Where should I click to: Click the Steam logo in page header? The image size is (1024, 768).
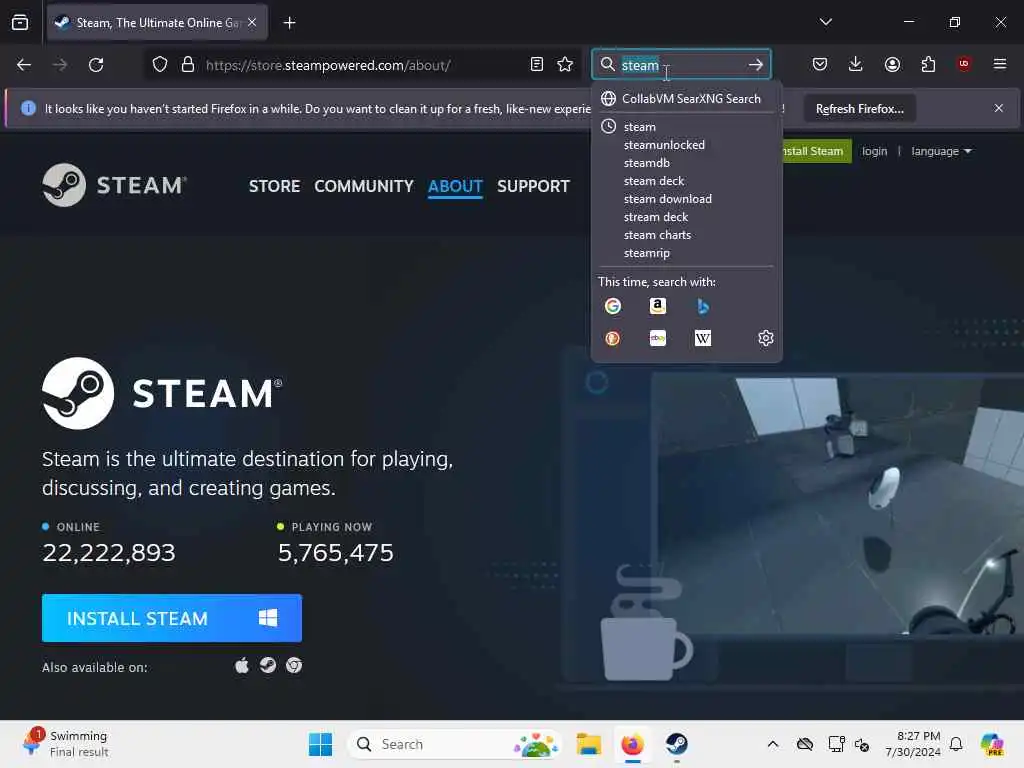[x=114, y=185]
